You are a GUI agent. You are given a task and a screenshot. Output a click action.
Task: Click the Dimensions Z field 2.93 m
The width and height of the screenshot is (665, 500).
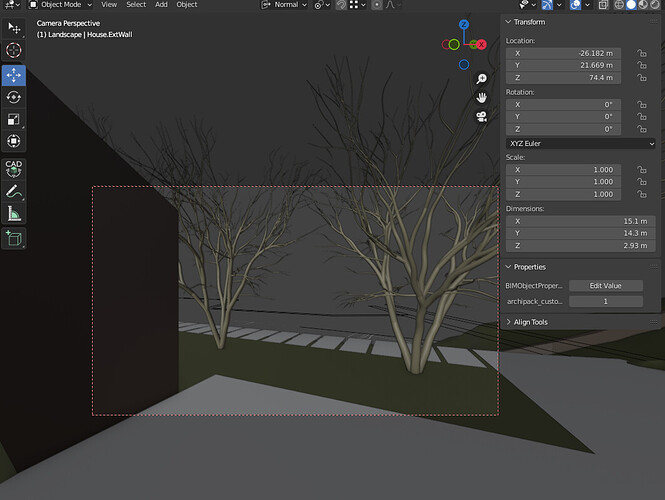click(x=580, y=246)
